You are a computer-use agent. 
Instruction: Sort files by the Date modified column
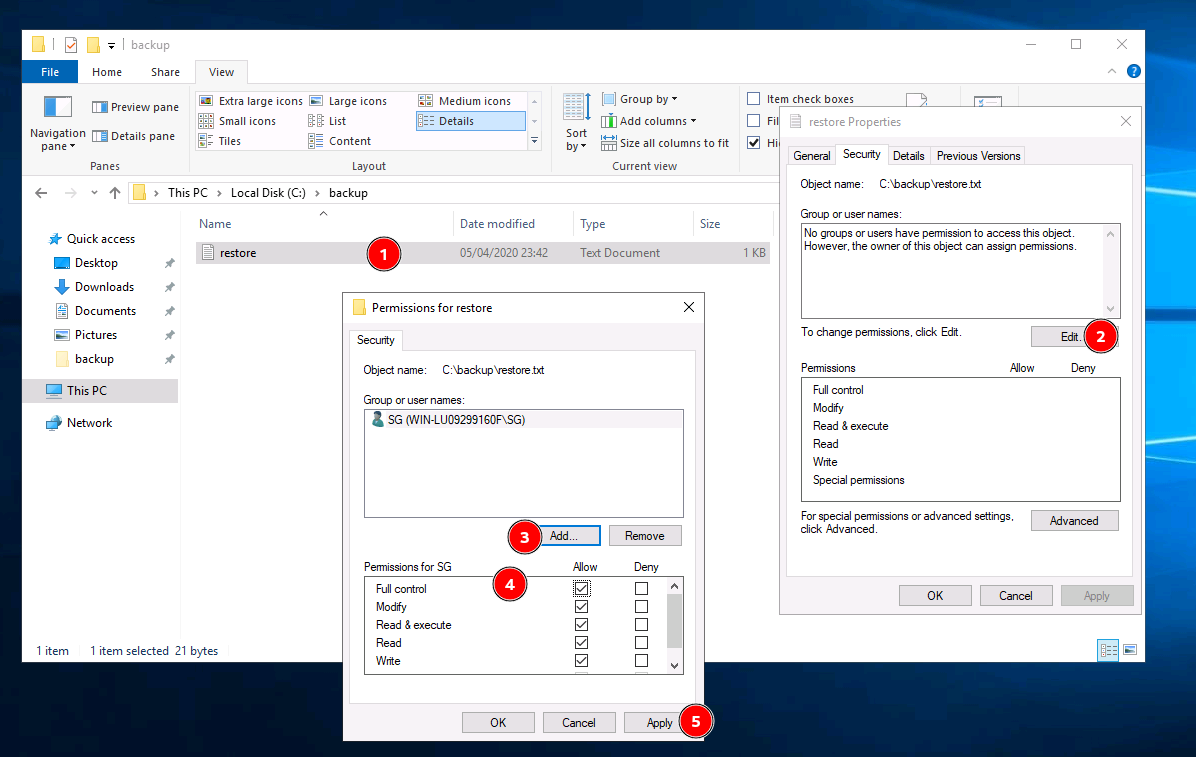pos(497,224)
